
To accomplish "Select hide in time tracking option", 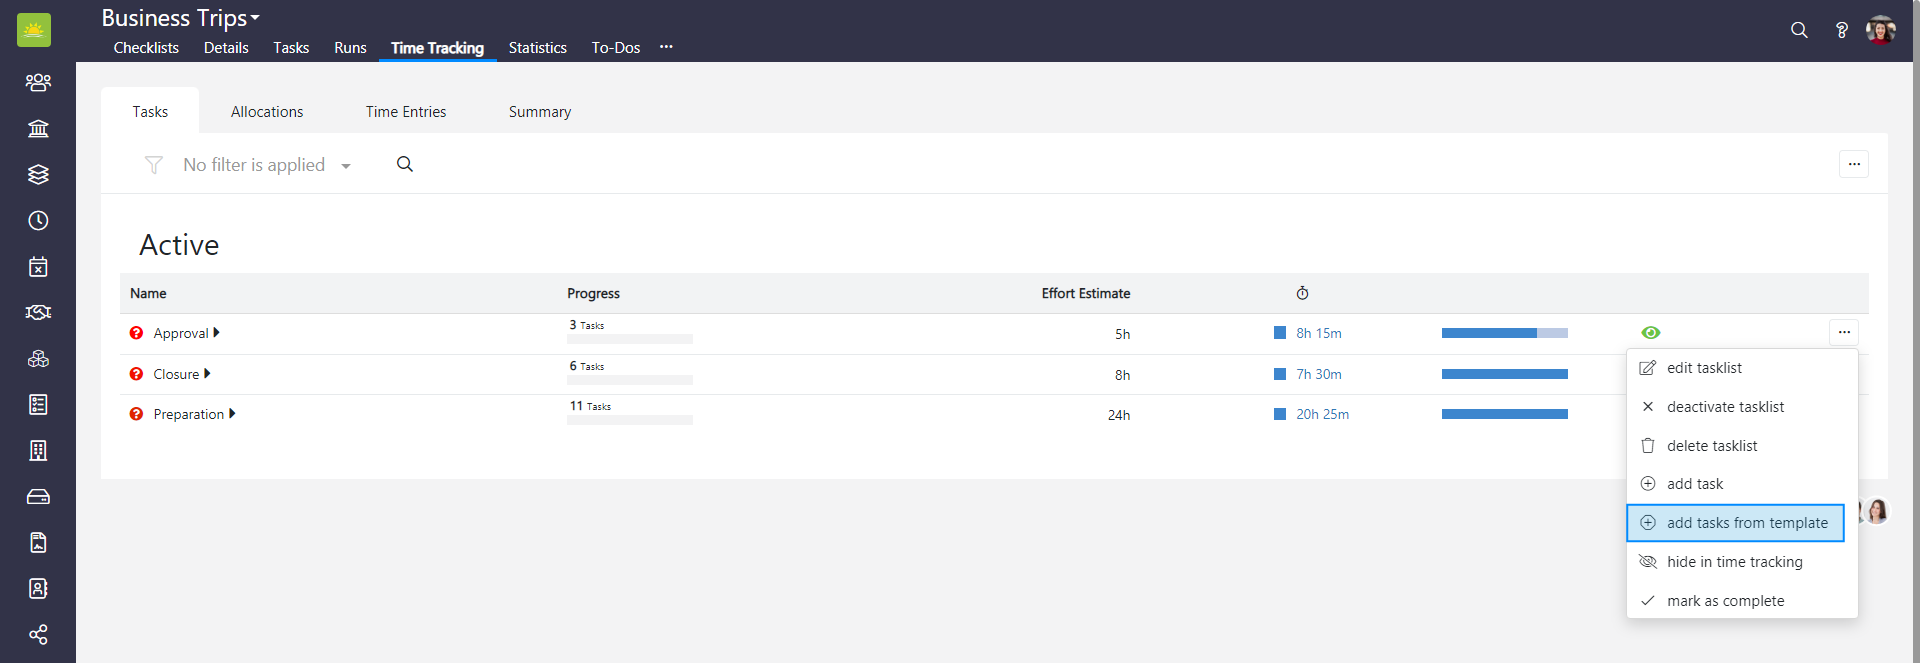I will coord(1734,562).
